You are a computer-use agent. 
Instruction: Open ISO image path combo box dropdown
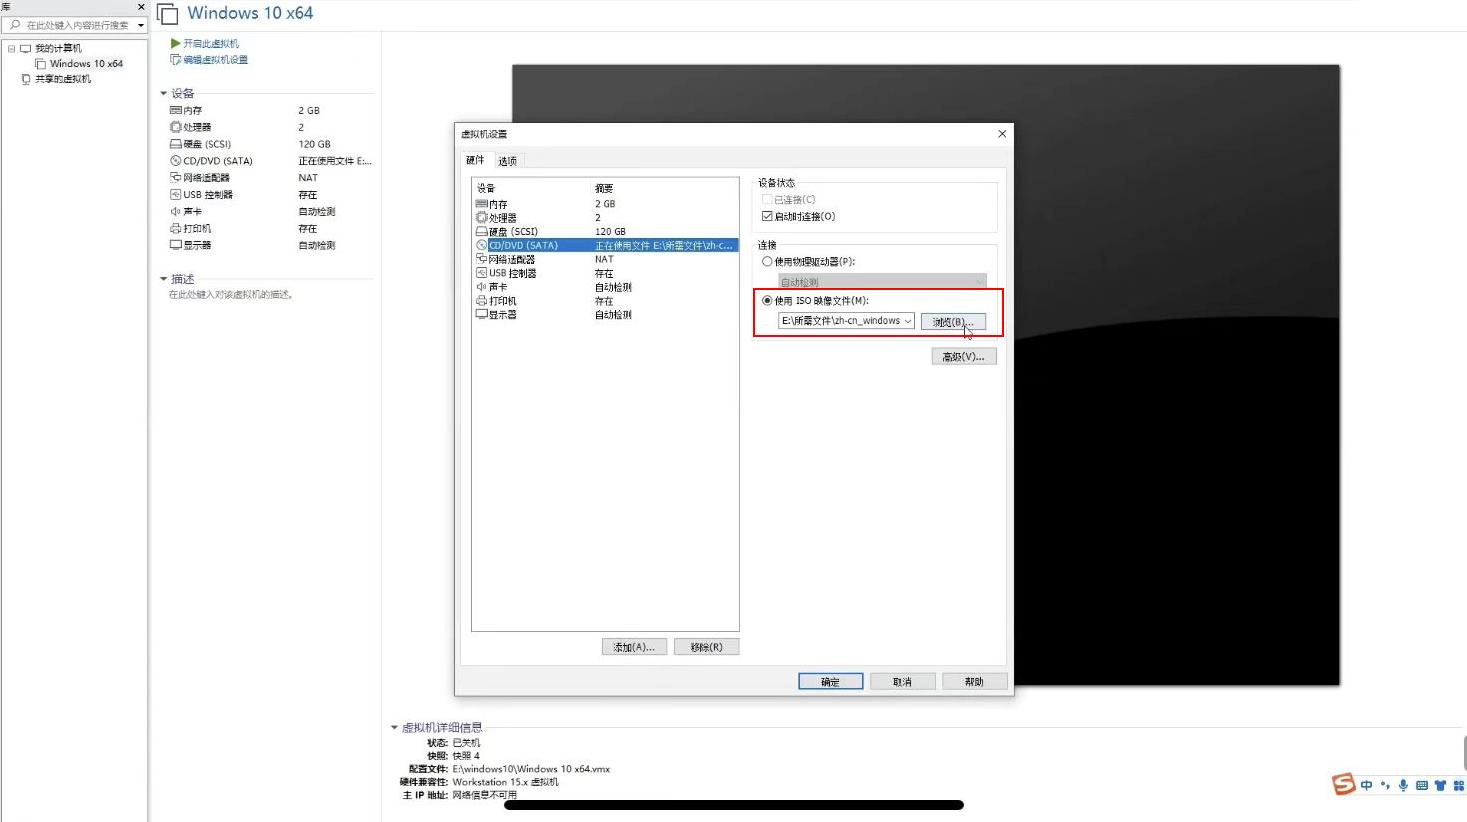(908, 321)
